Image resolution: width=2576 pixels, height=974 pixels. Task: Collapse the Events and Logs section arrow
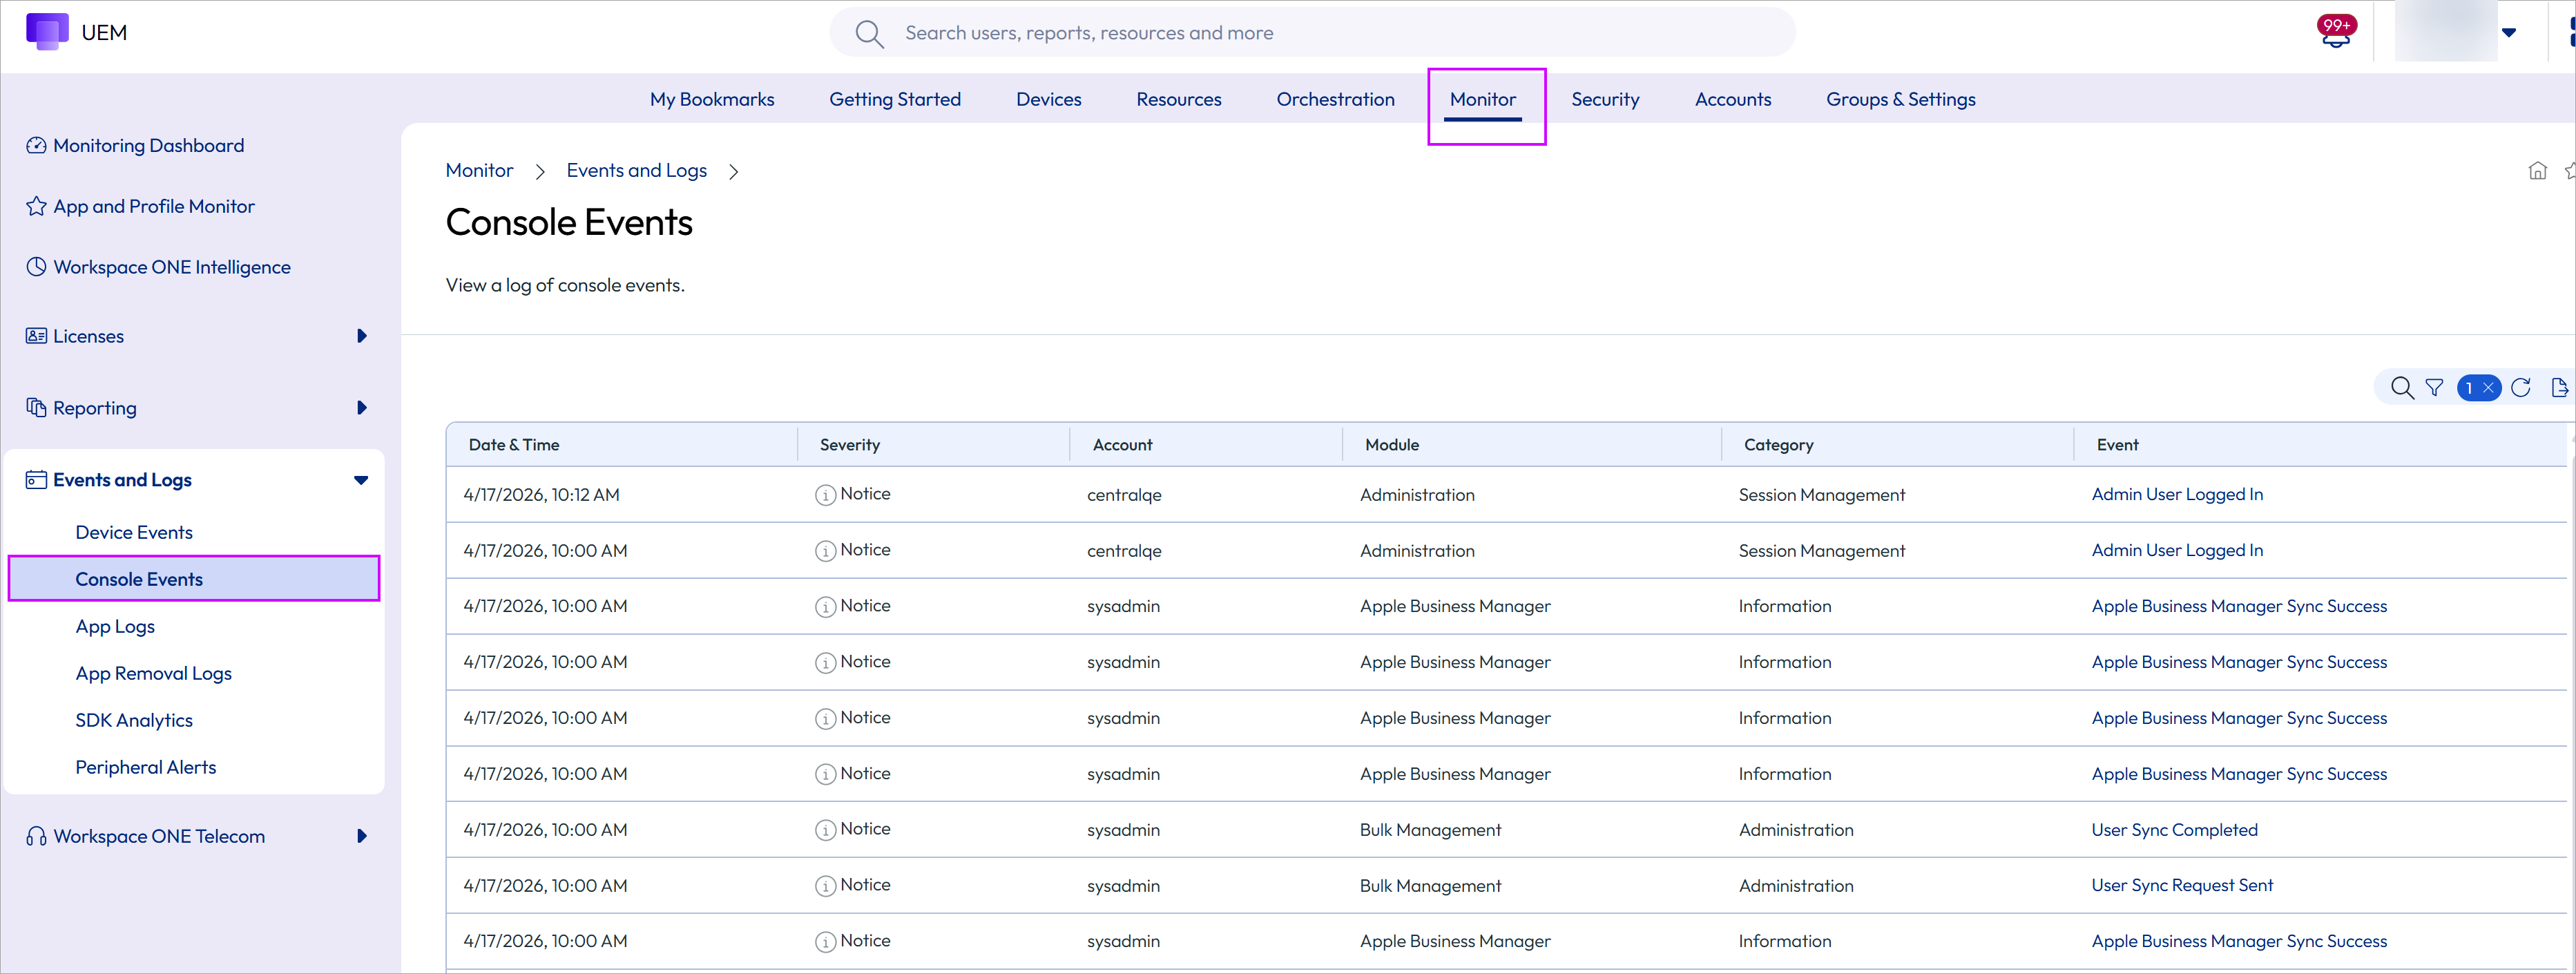(361, 480)
